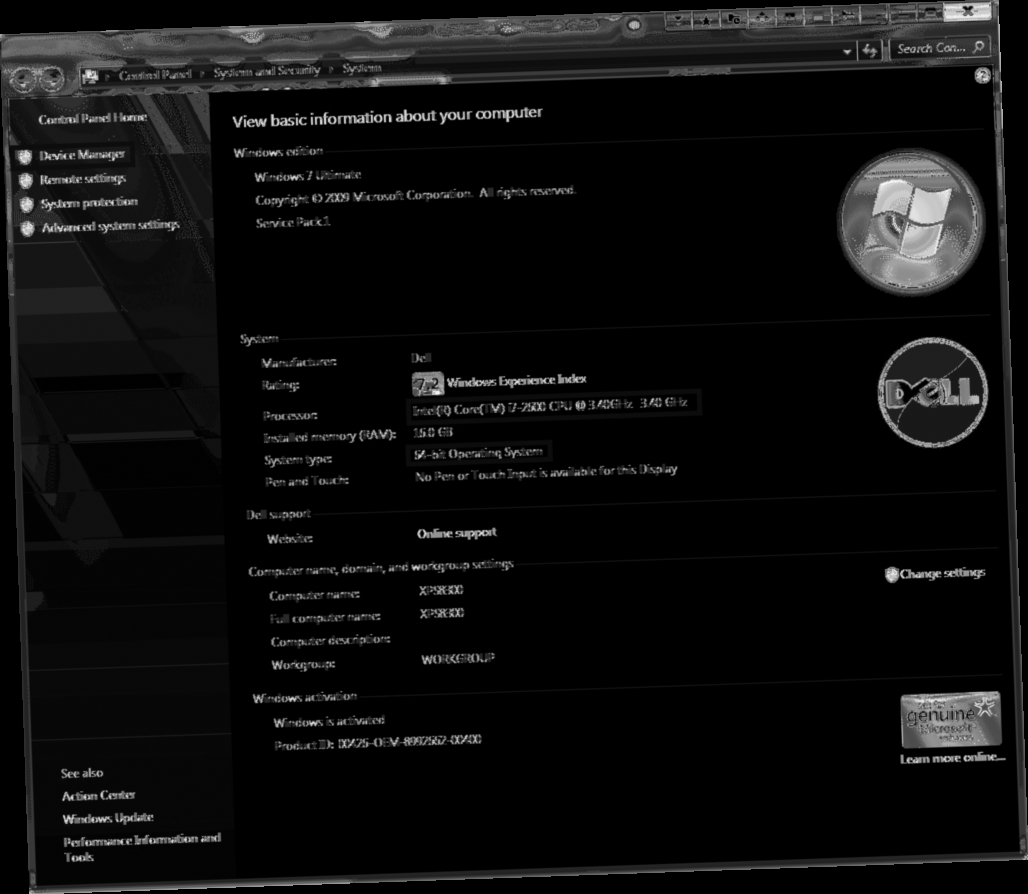The width and height of the screenshot is (1028, 894).
Task: Click the 16.0 GB installed memory value
Action: pos(433,433)
